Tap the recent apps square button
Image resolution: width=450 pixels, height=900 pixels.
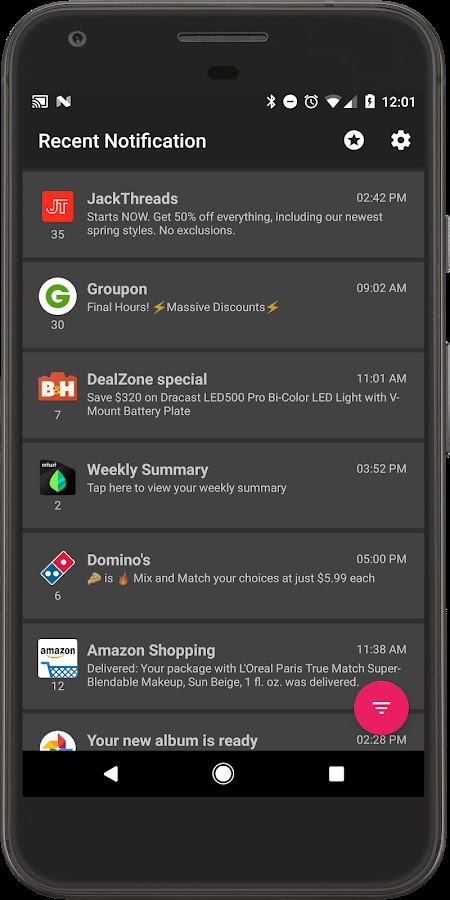pos(336,774)
